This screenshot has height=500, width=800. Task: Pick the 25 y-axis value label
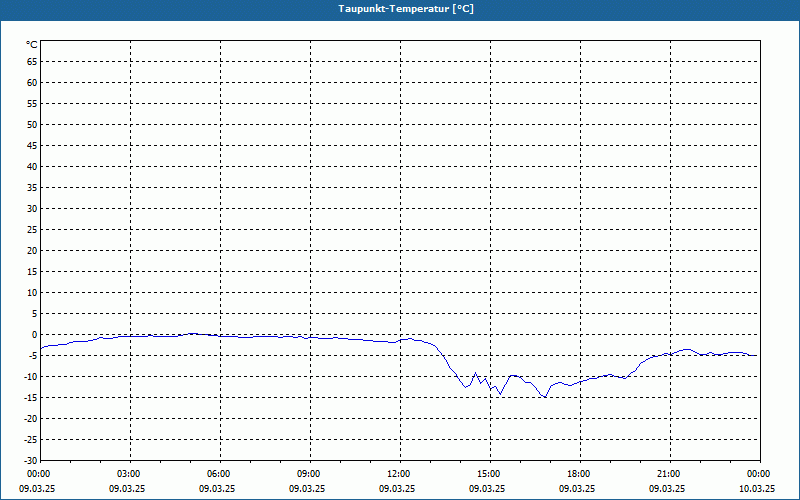pyautogui.click(x=32, y=230)
